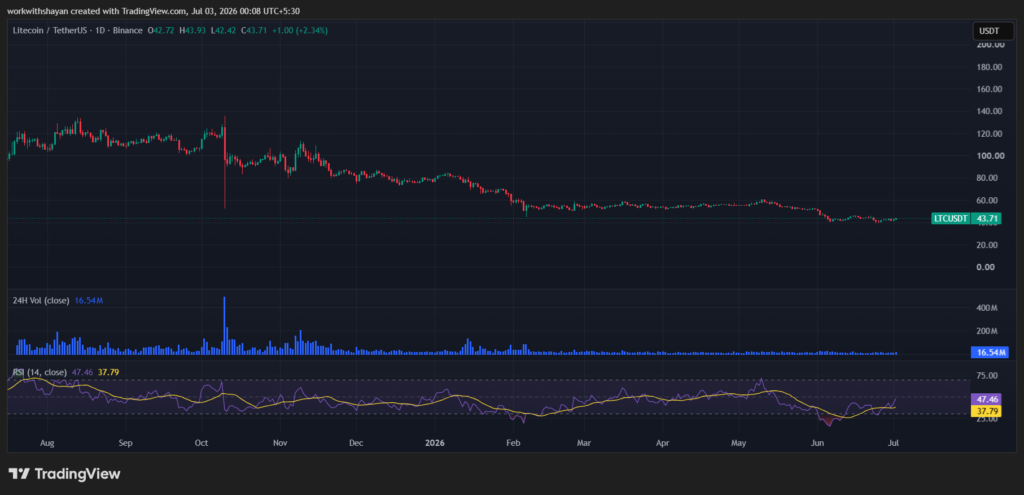
Task: Click the Jul label on time axis
Action: pyautogui.click(x=893, y=443)
